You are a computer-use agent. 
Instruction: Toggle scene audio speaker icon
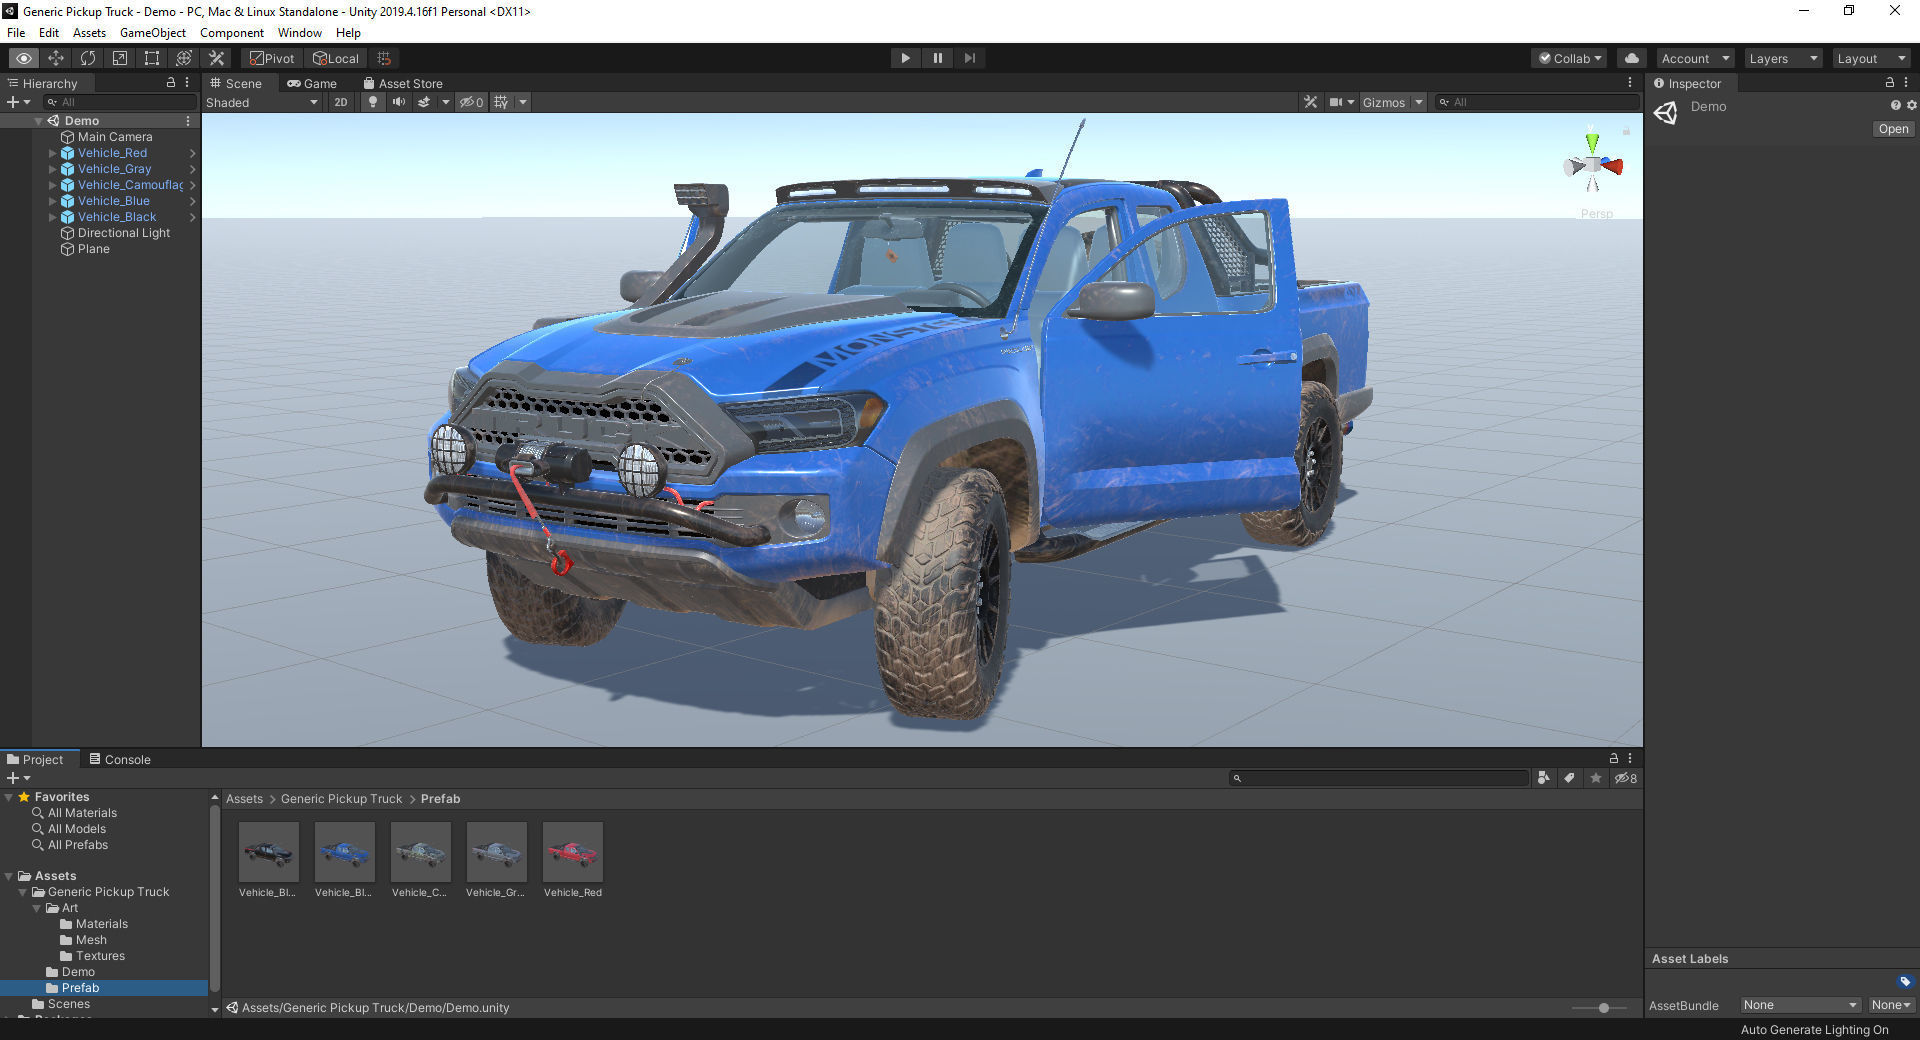399,102
